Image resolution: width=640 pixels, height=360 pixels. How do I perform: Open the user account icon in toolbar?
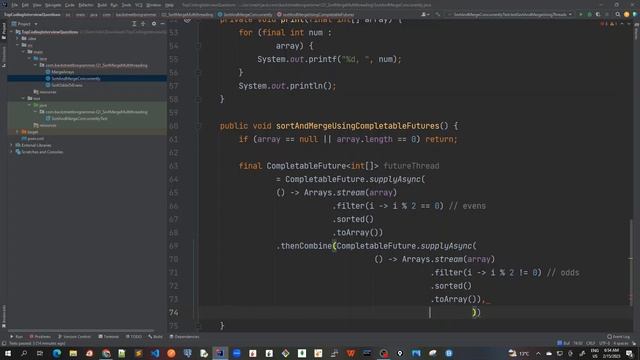click(425, 14)
